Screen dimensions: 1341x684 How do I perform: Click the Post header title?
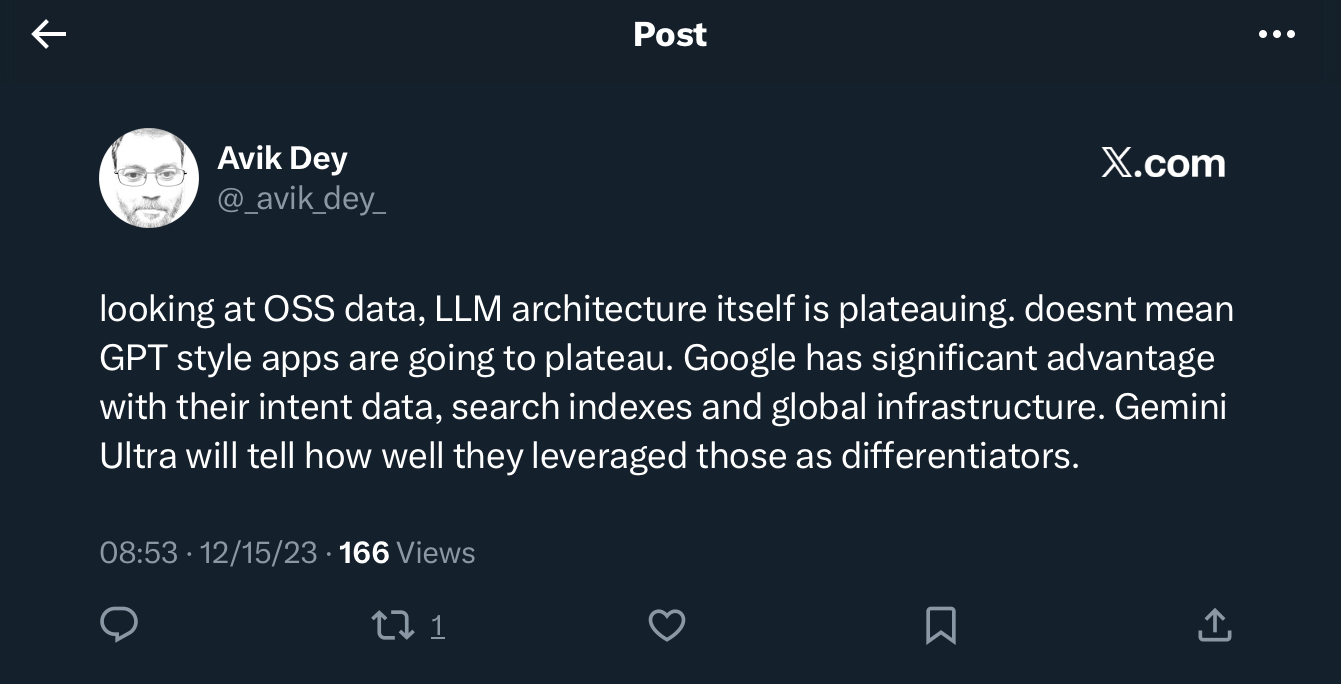pos(670,35)
